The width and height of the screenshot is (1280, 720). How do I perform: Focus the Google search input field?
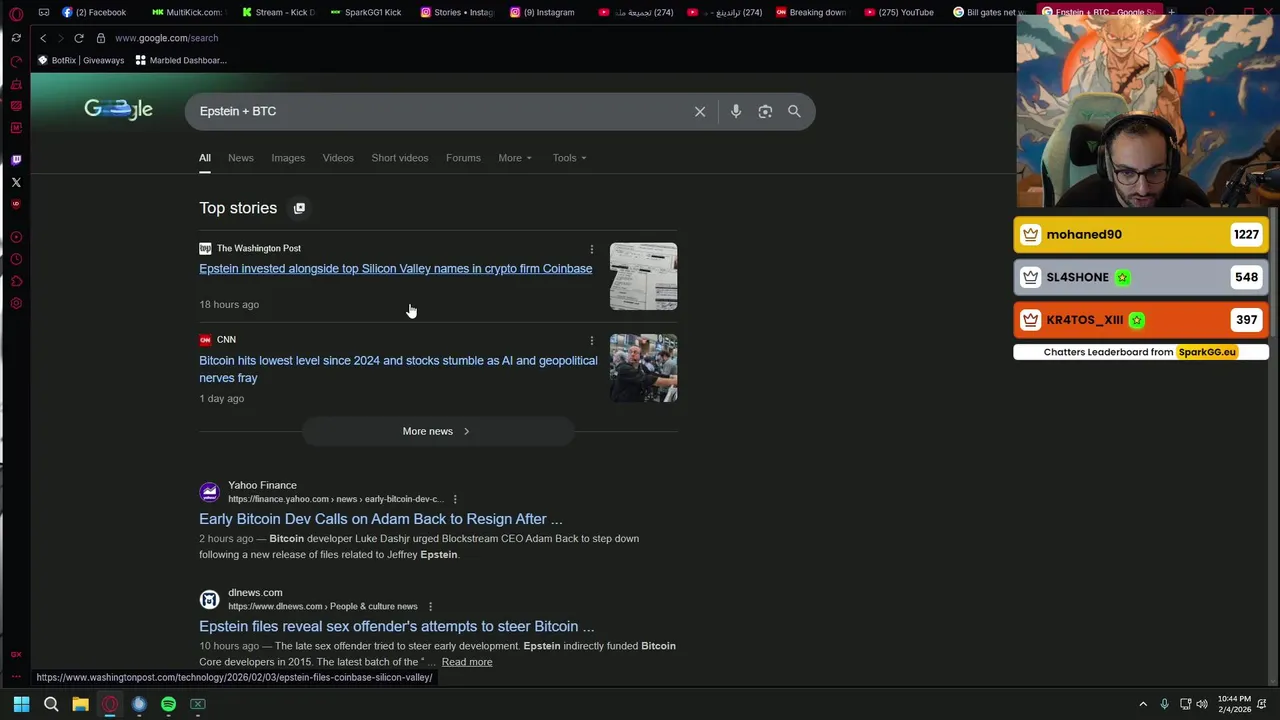coord(440,111)
